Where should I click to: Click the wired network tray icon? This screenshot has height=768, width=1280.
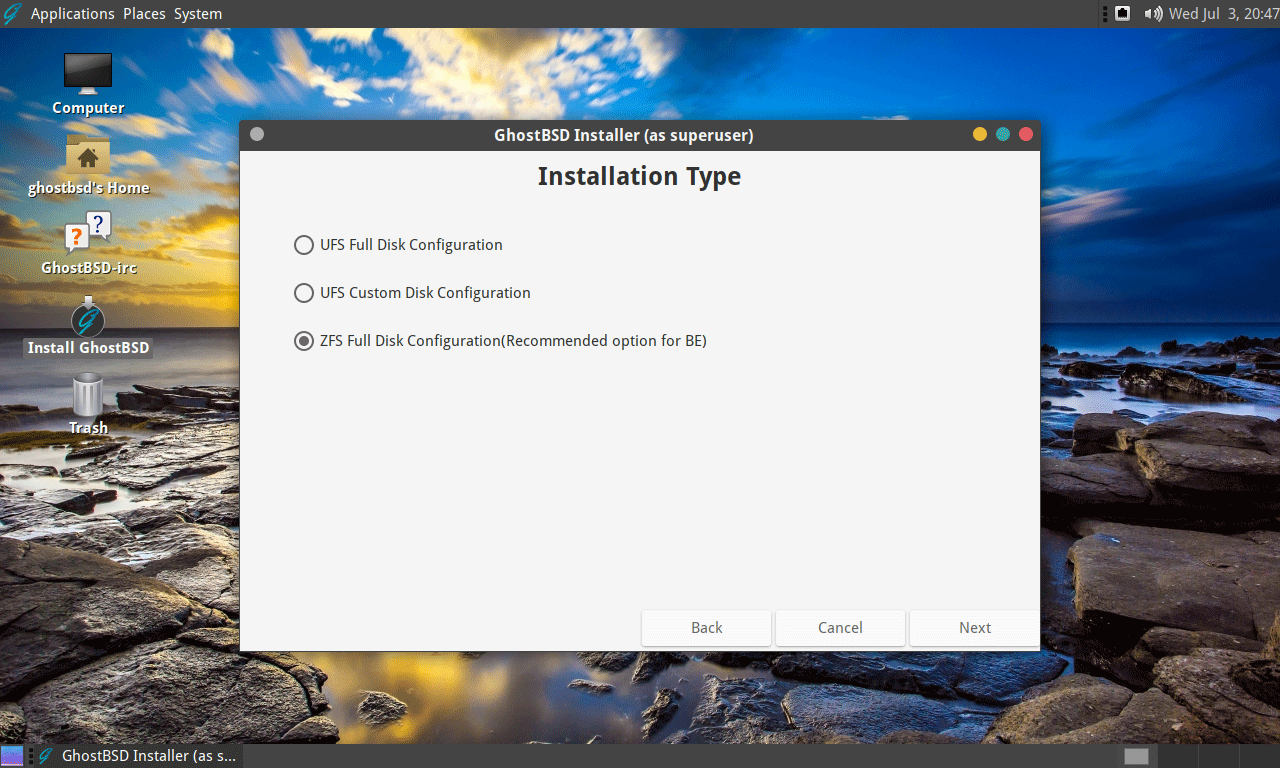(1122, 13)
